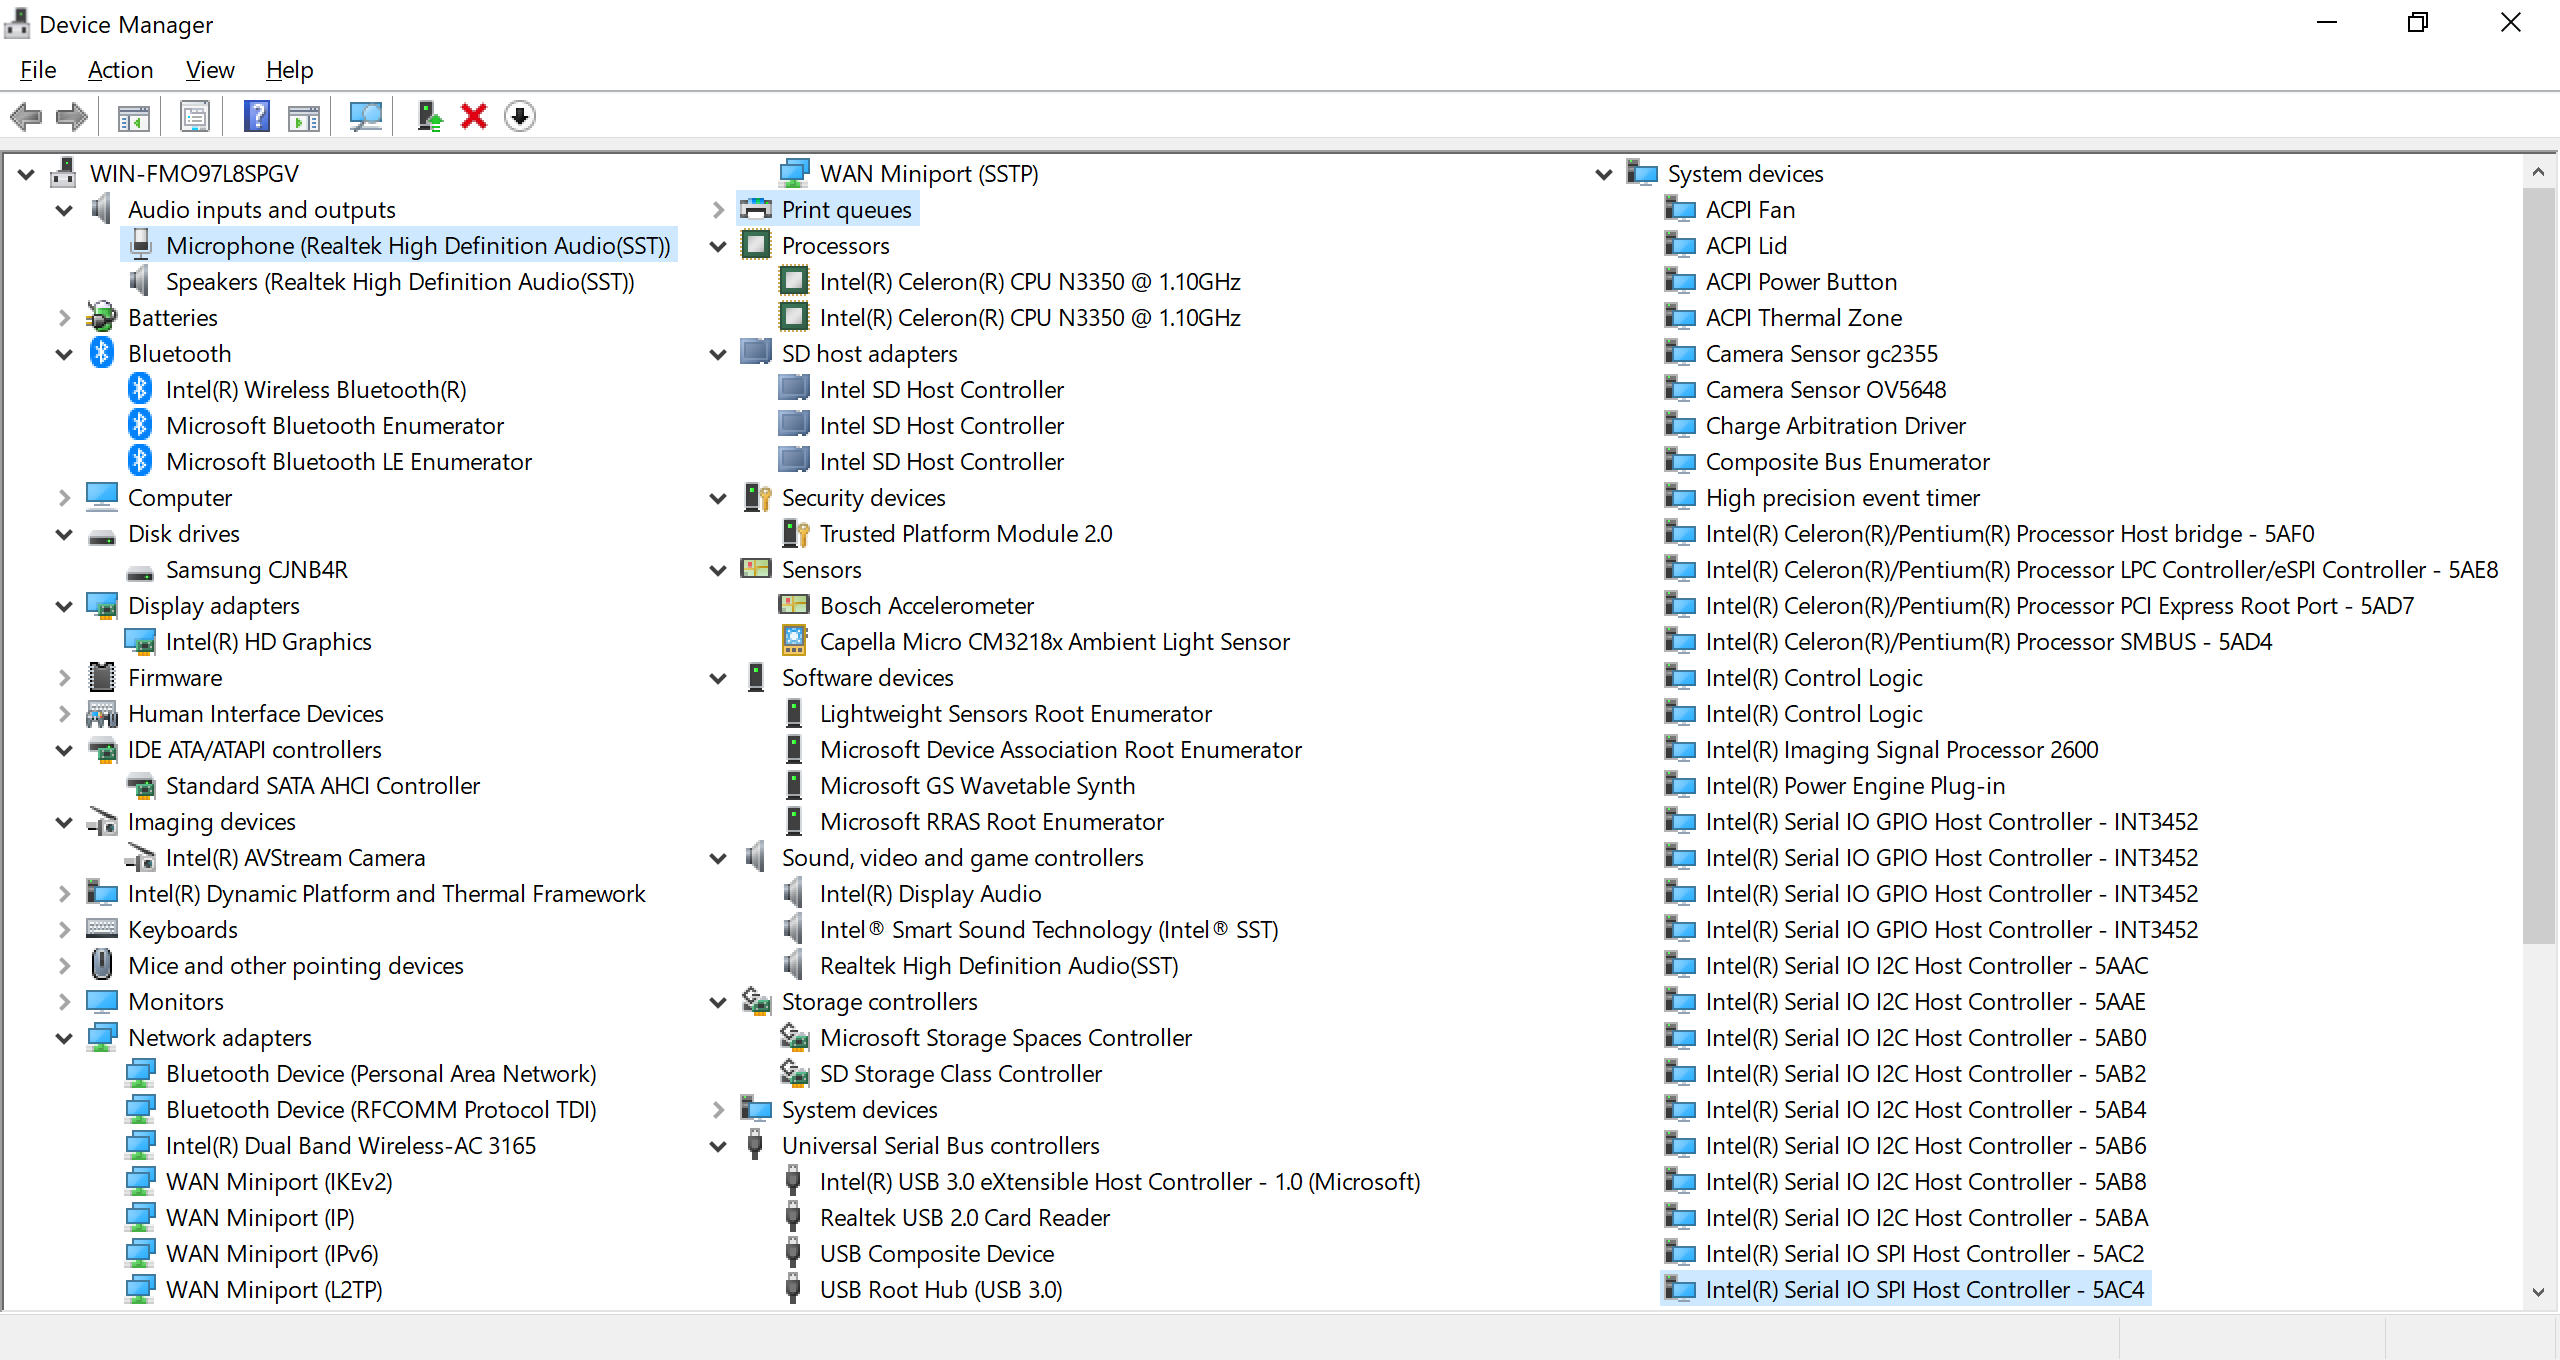
Task: Open the File menu
Action: click(x=38, y=70)
